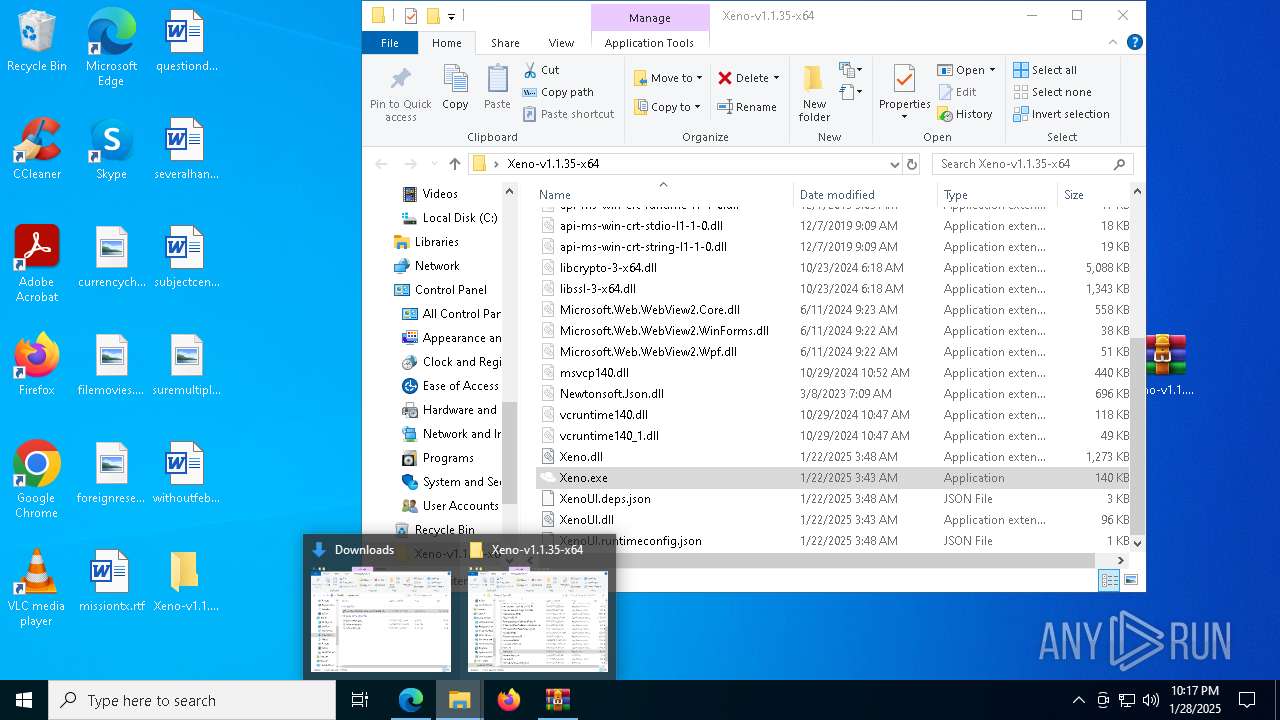
Task: Click Edit in the Open group
Action: pos(957,92)
